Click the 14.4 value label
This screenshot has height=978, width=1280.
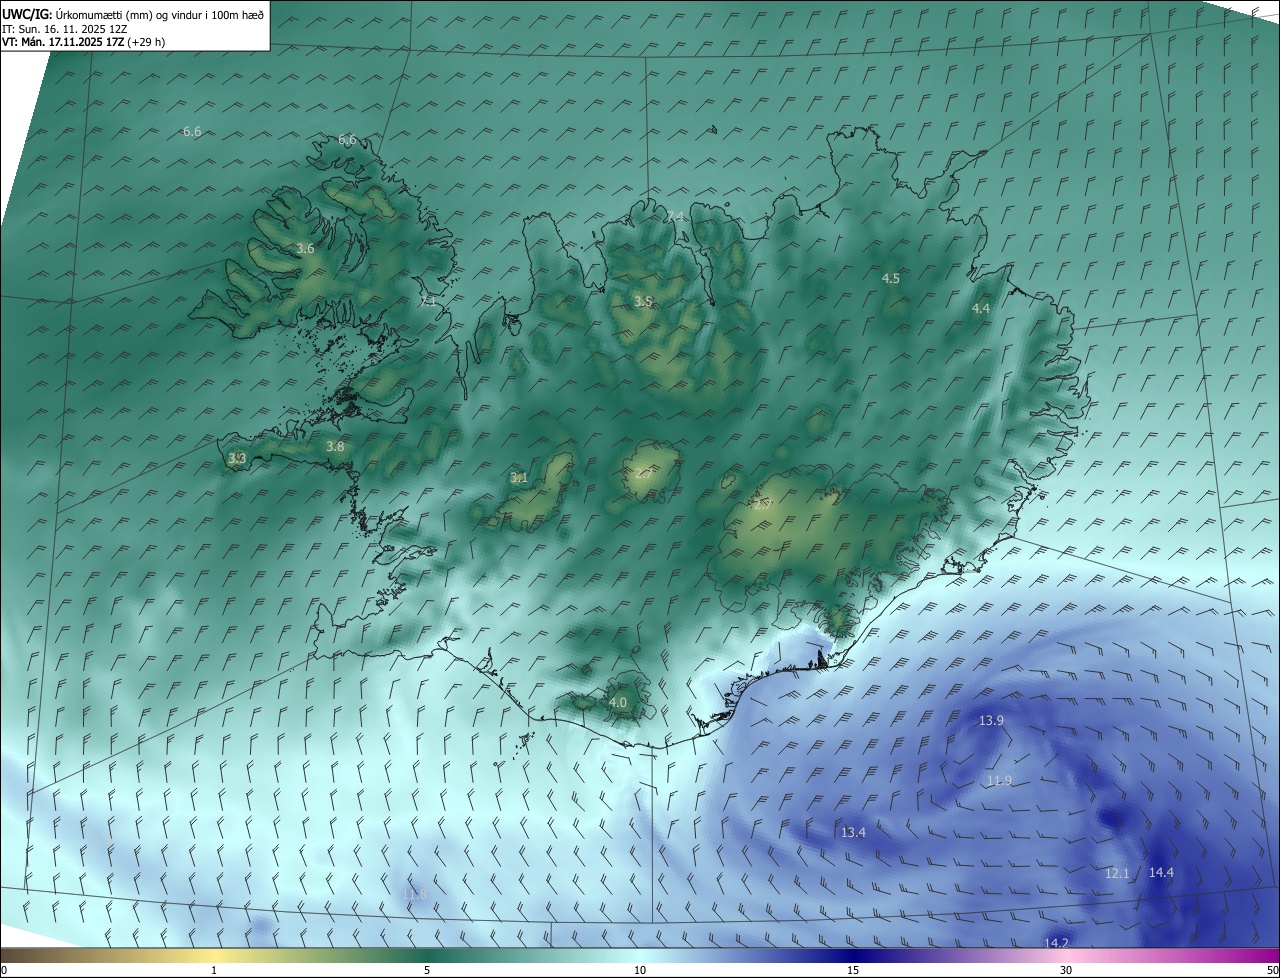point(1161,872)
